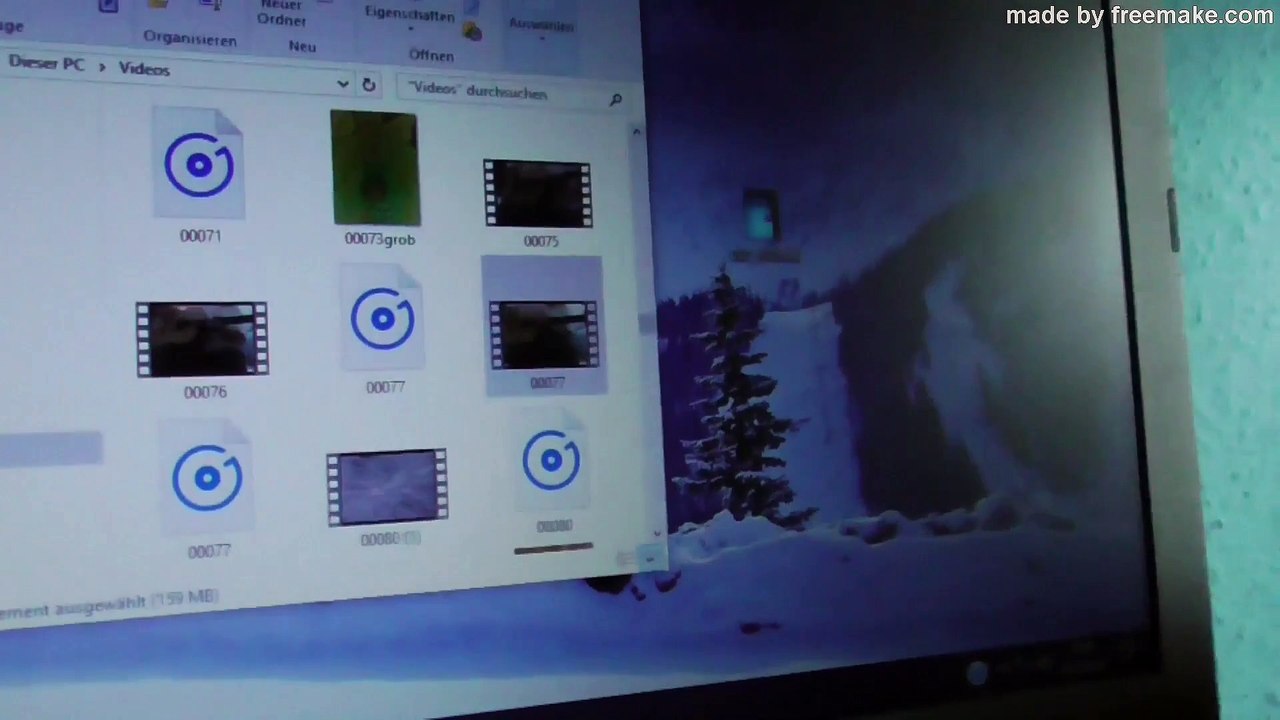1280x720 pixels.
Task: Open the address bar history dropdown
Action: (x=343, y=83)
